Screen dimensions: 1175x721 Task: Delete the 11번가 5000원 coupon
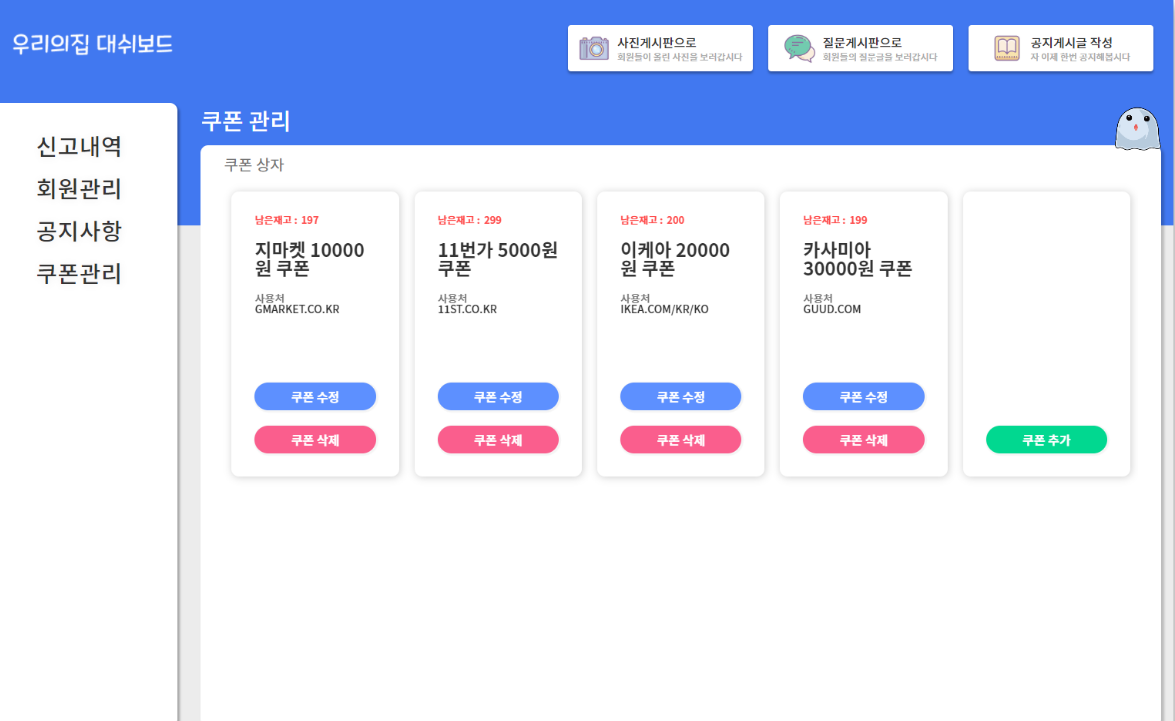coord(497,439)
